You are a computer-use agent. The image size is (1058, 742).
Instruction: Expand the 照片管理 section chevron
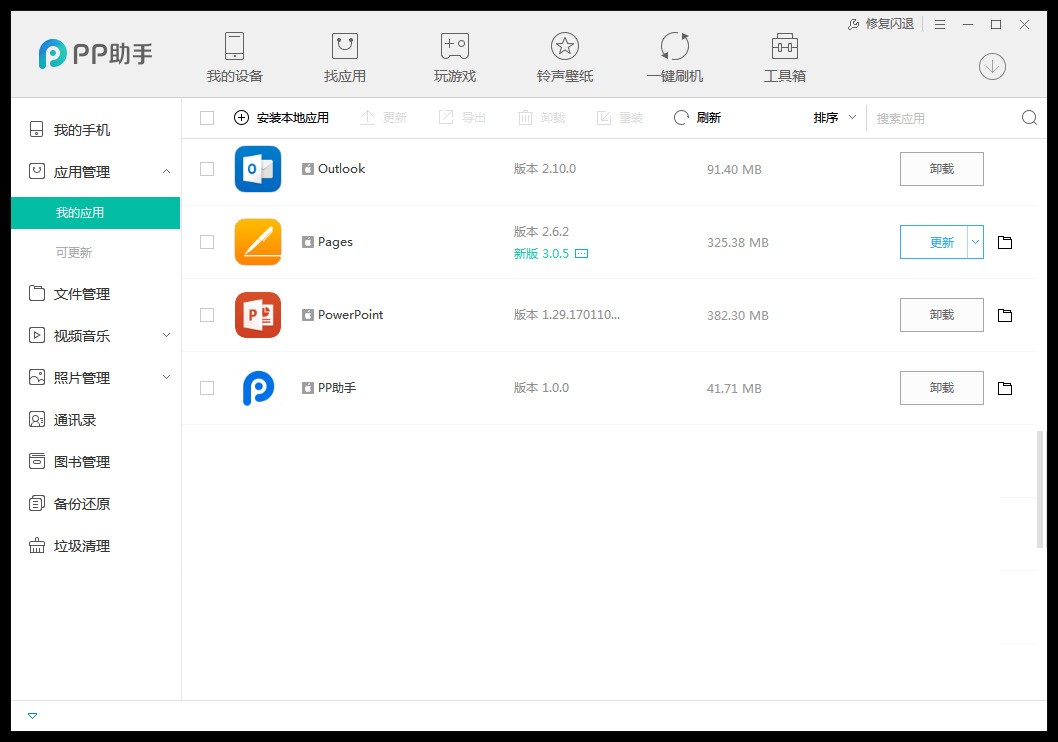[167, 377]
